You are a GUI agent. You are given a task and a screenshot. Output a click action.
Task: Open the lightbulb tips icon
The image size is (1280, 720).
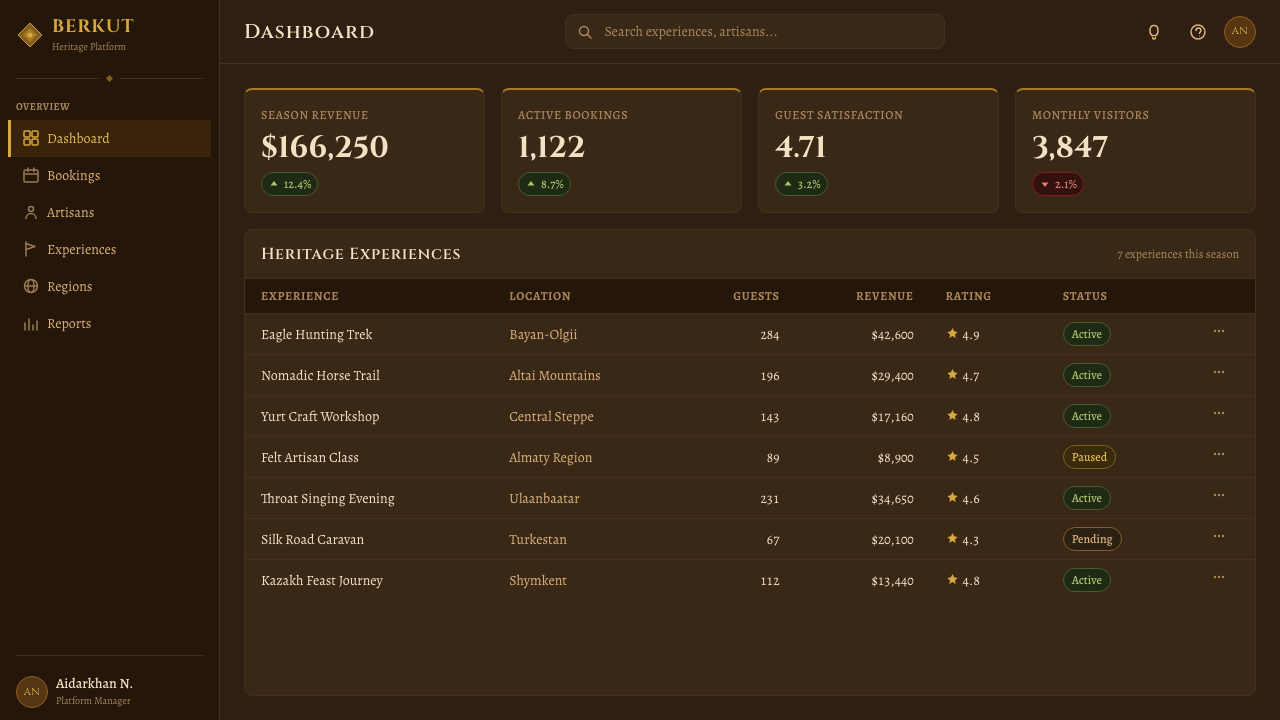tap(1154, 32)
